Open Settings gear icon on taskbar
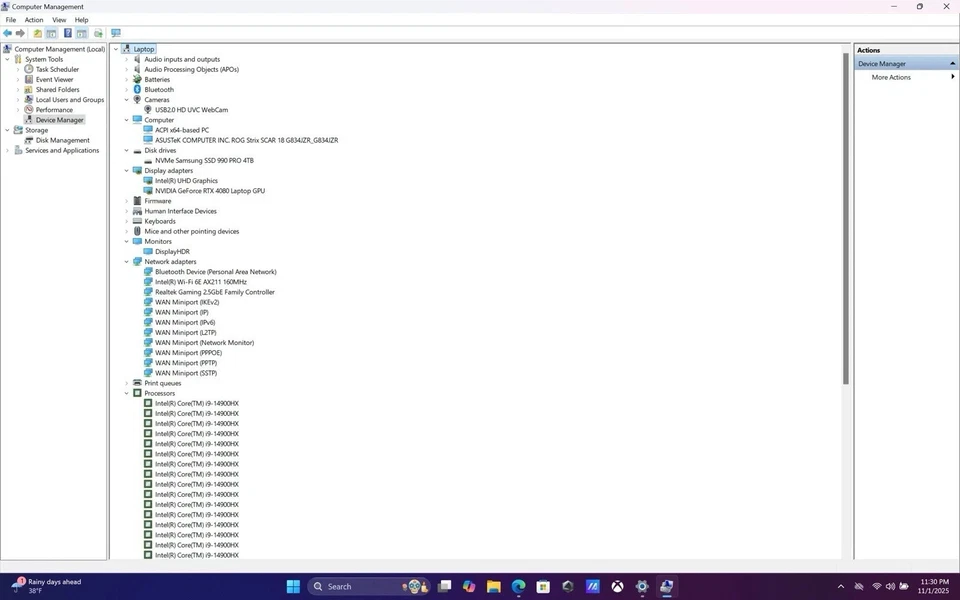 [x=642, y=587]
